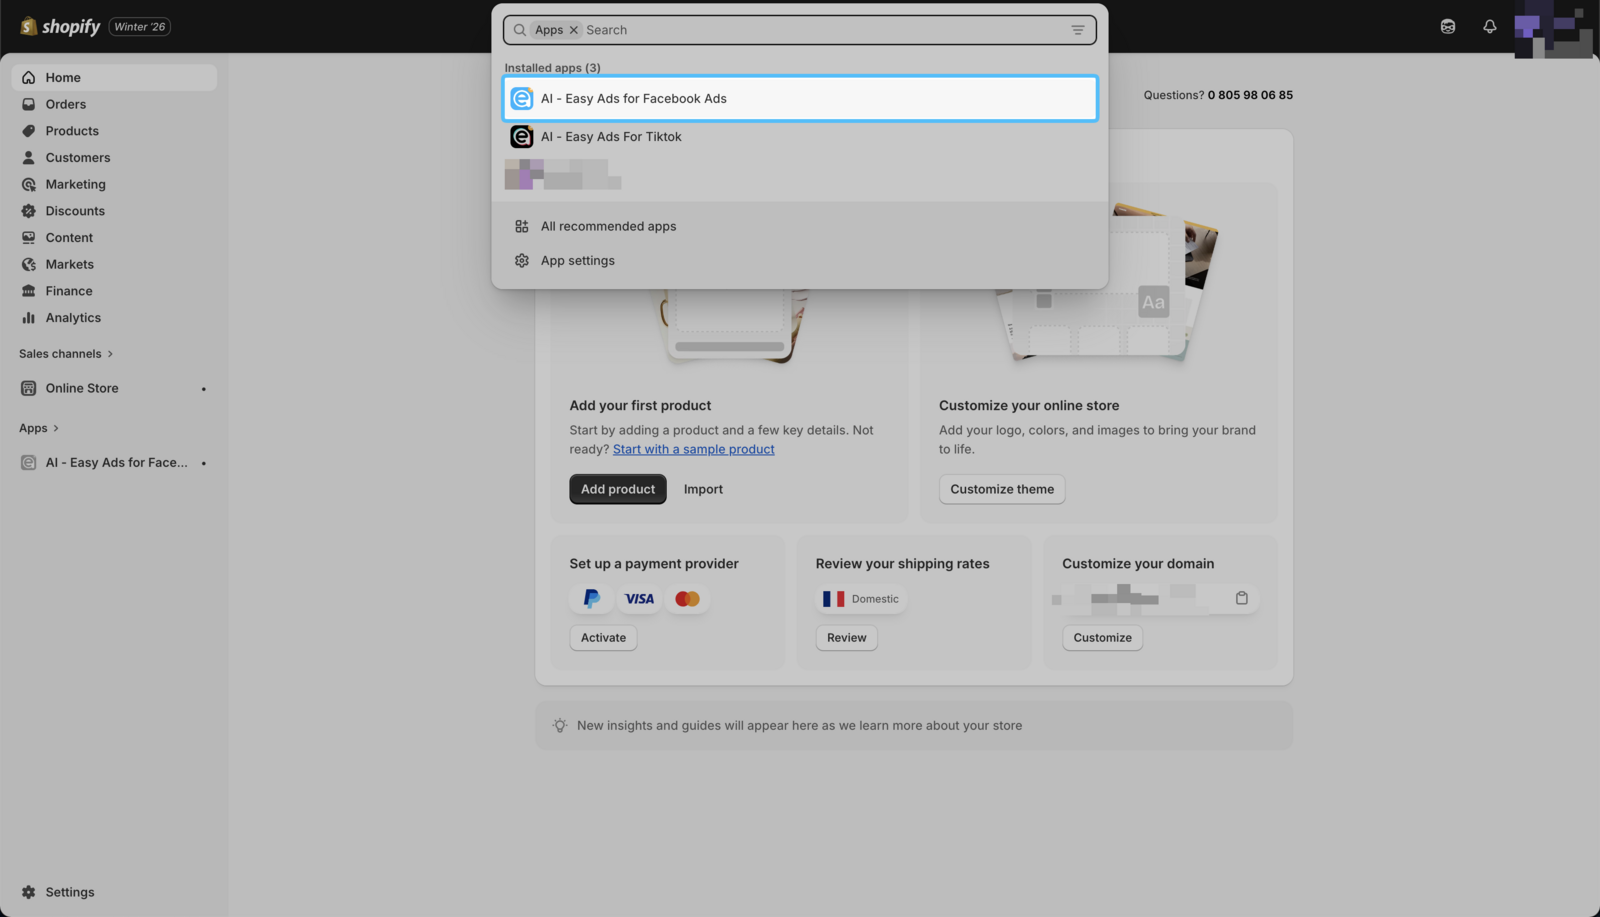Open the notifications bell

pyautogui.click(x=1489, y=26)
